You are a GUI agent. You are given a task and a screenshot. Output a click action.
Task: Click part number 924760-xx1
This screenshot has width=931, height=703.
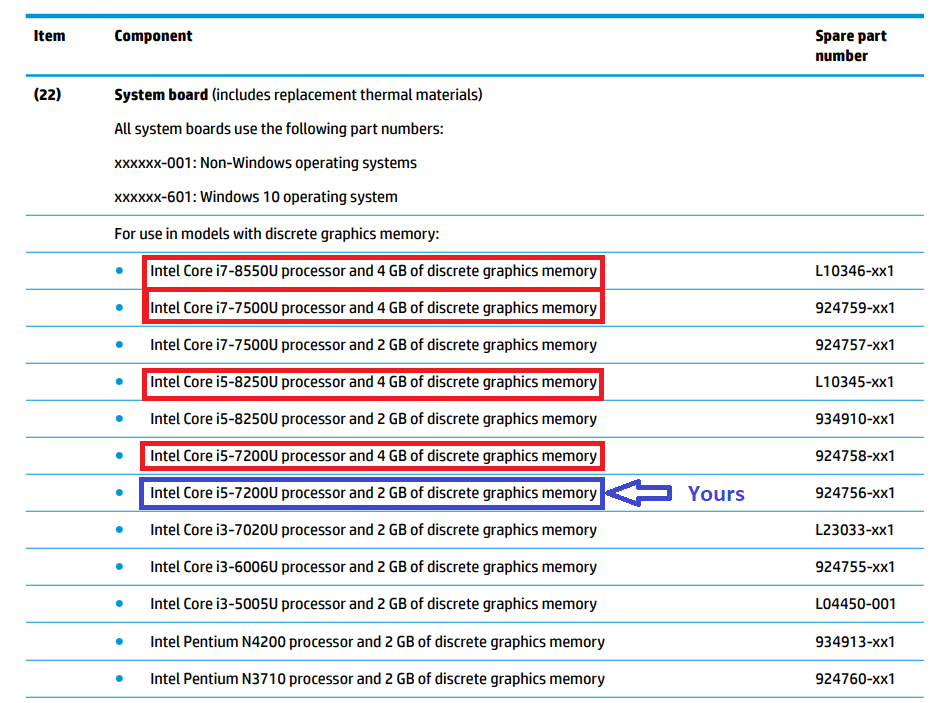pyautogui.click(x=854, y=679)
